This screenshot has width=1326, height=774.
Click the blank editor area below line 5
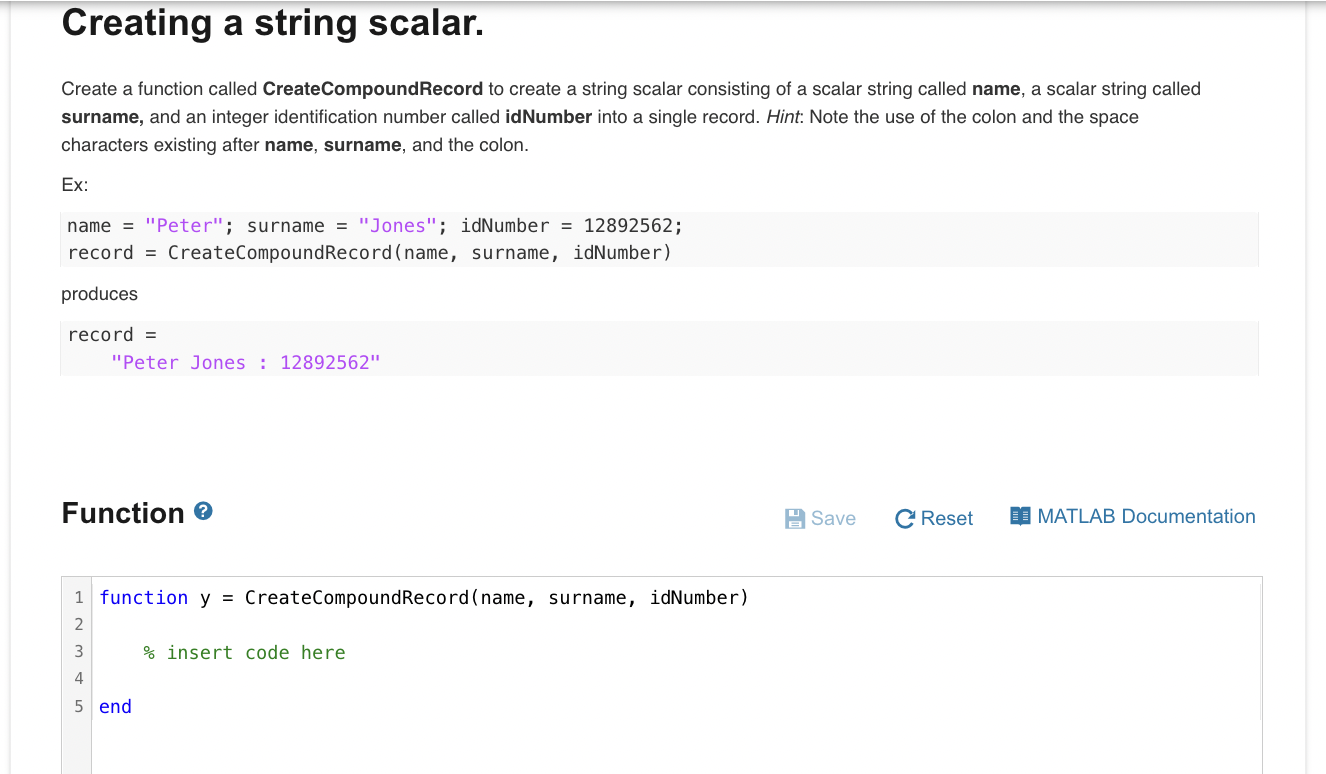point(676,746)
